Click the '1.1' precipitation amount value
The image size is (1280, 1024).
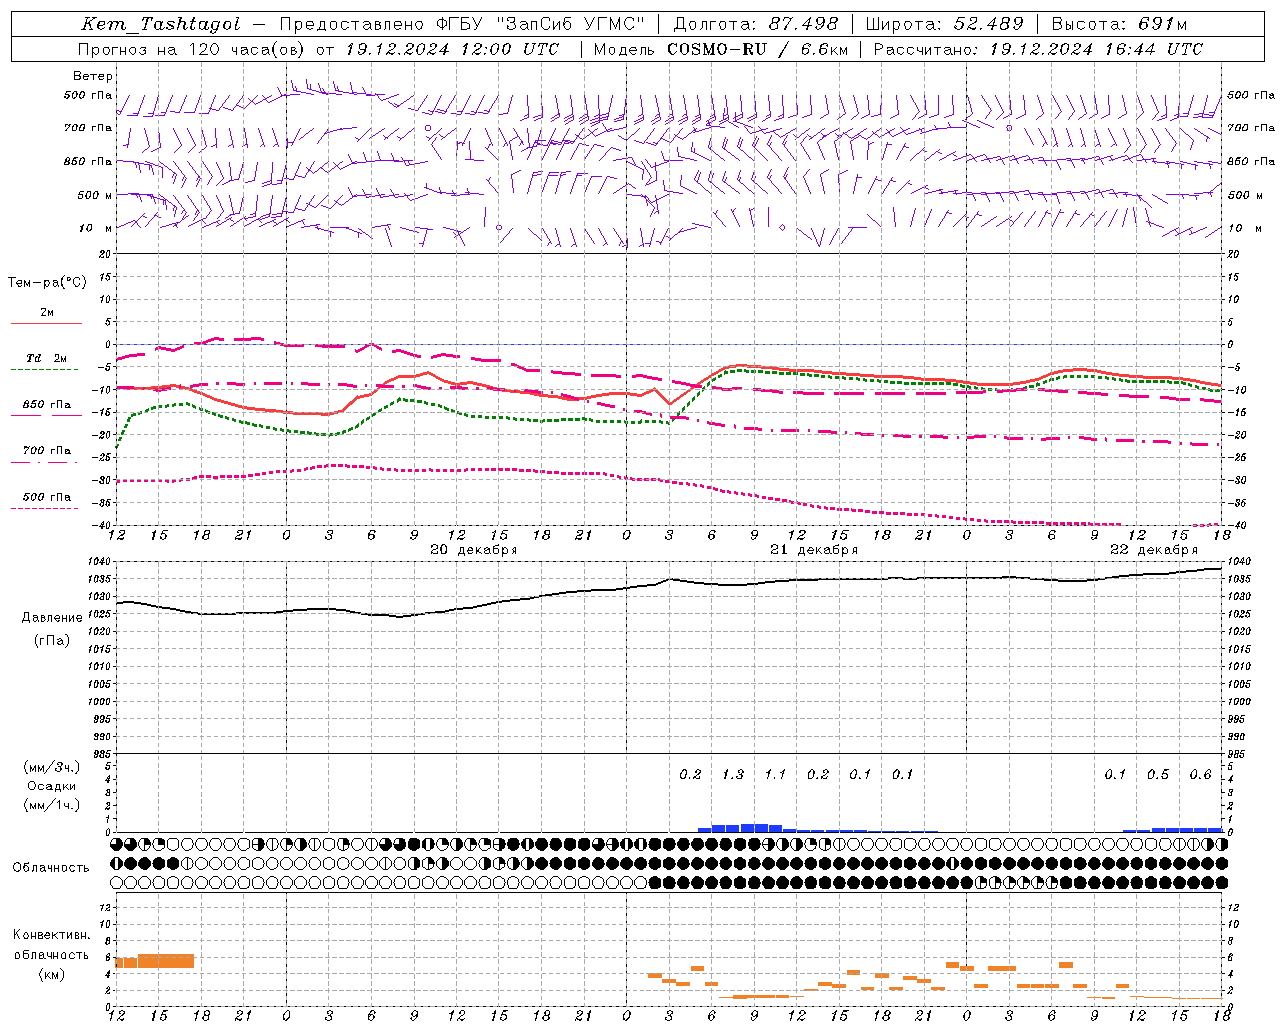tap(775, 775)
